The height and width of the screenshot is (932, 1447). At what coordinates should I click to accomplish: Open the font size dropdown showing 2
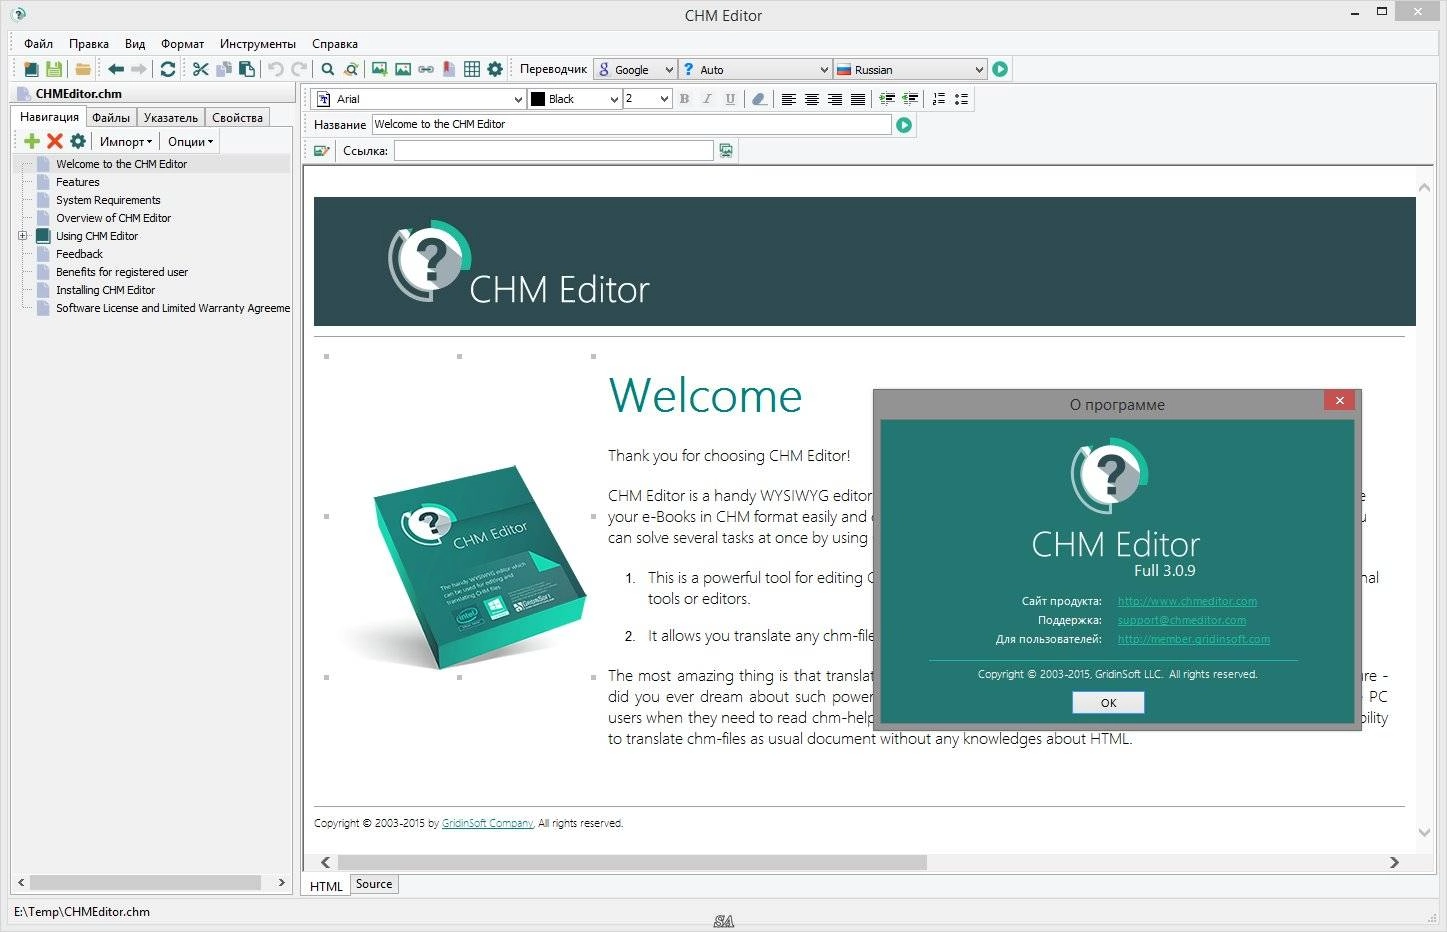[646, 99]
